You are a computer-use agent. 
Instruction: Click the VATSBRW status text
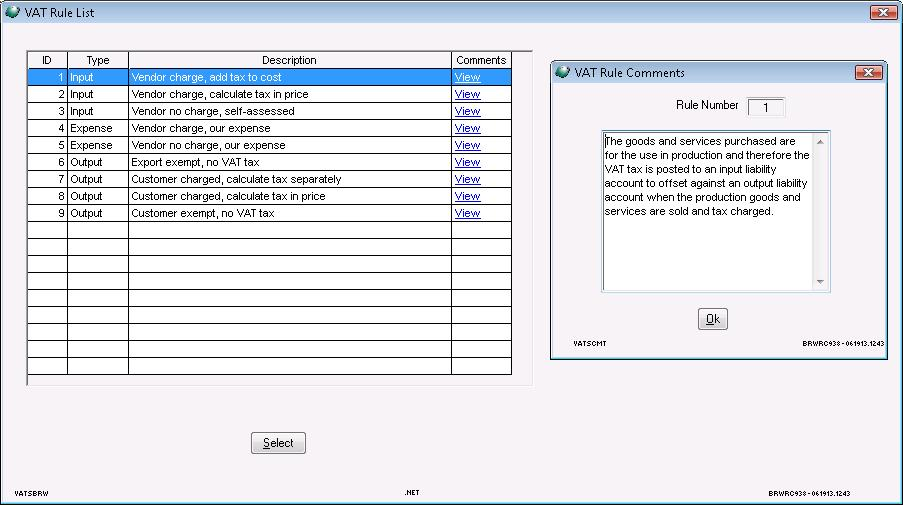(x=31, y=493)
